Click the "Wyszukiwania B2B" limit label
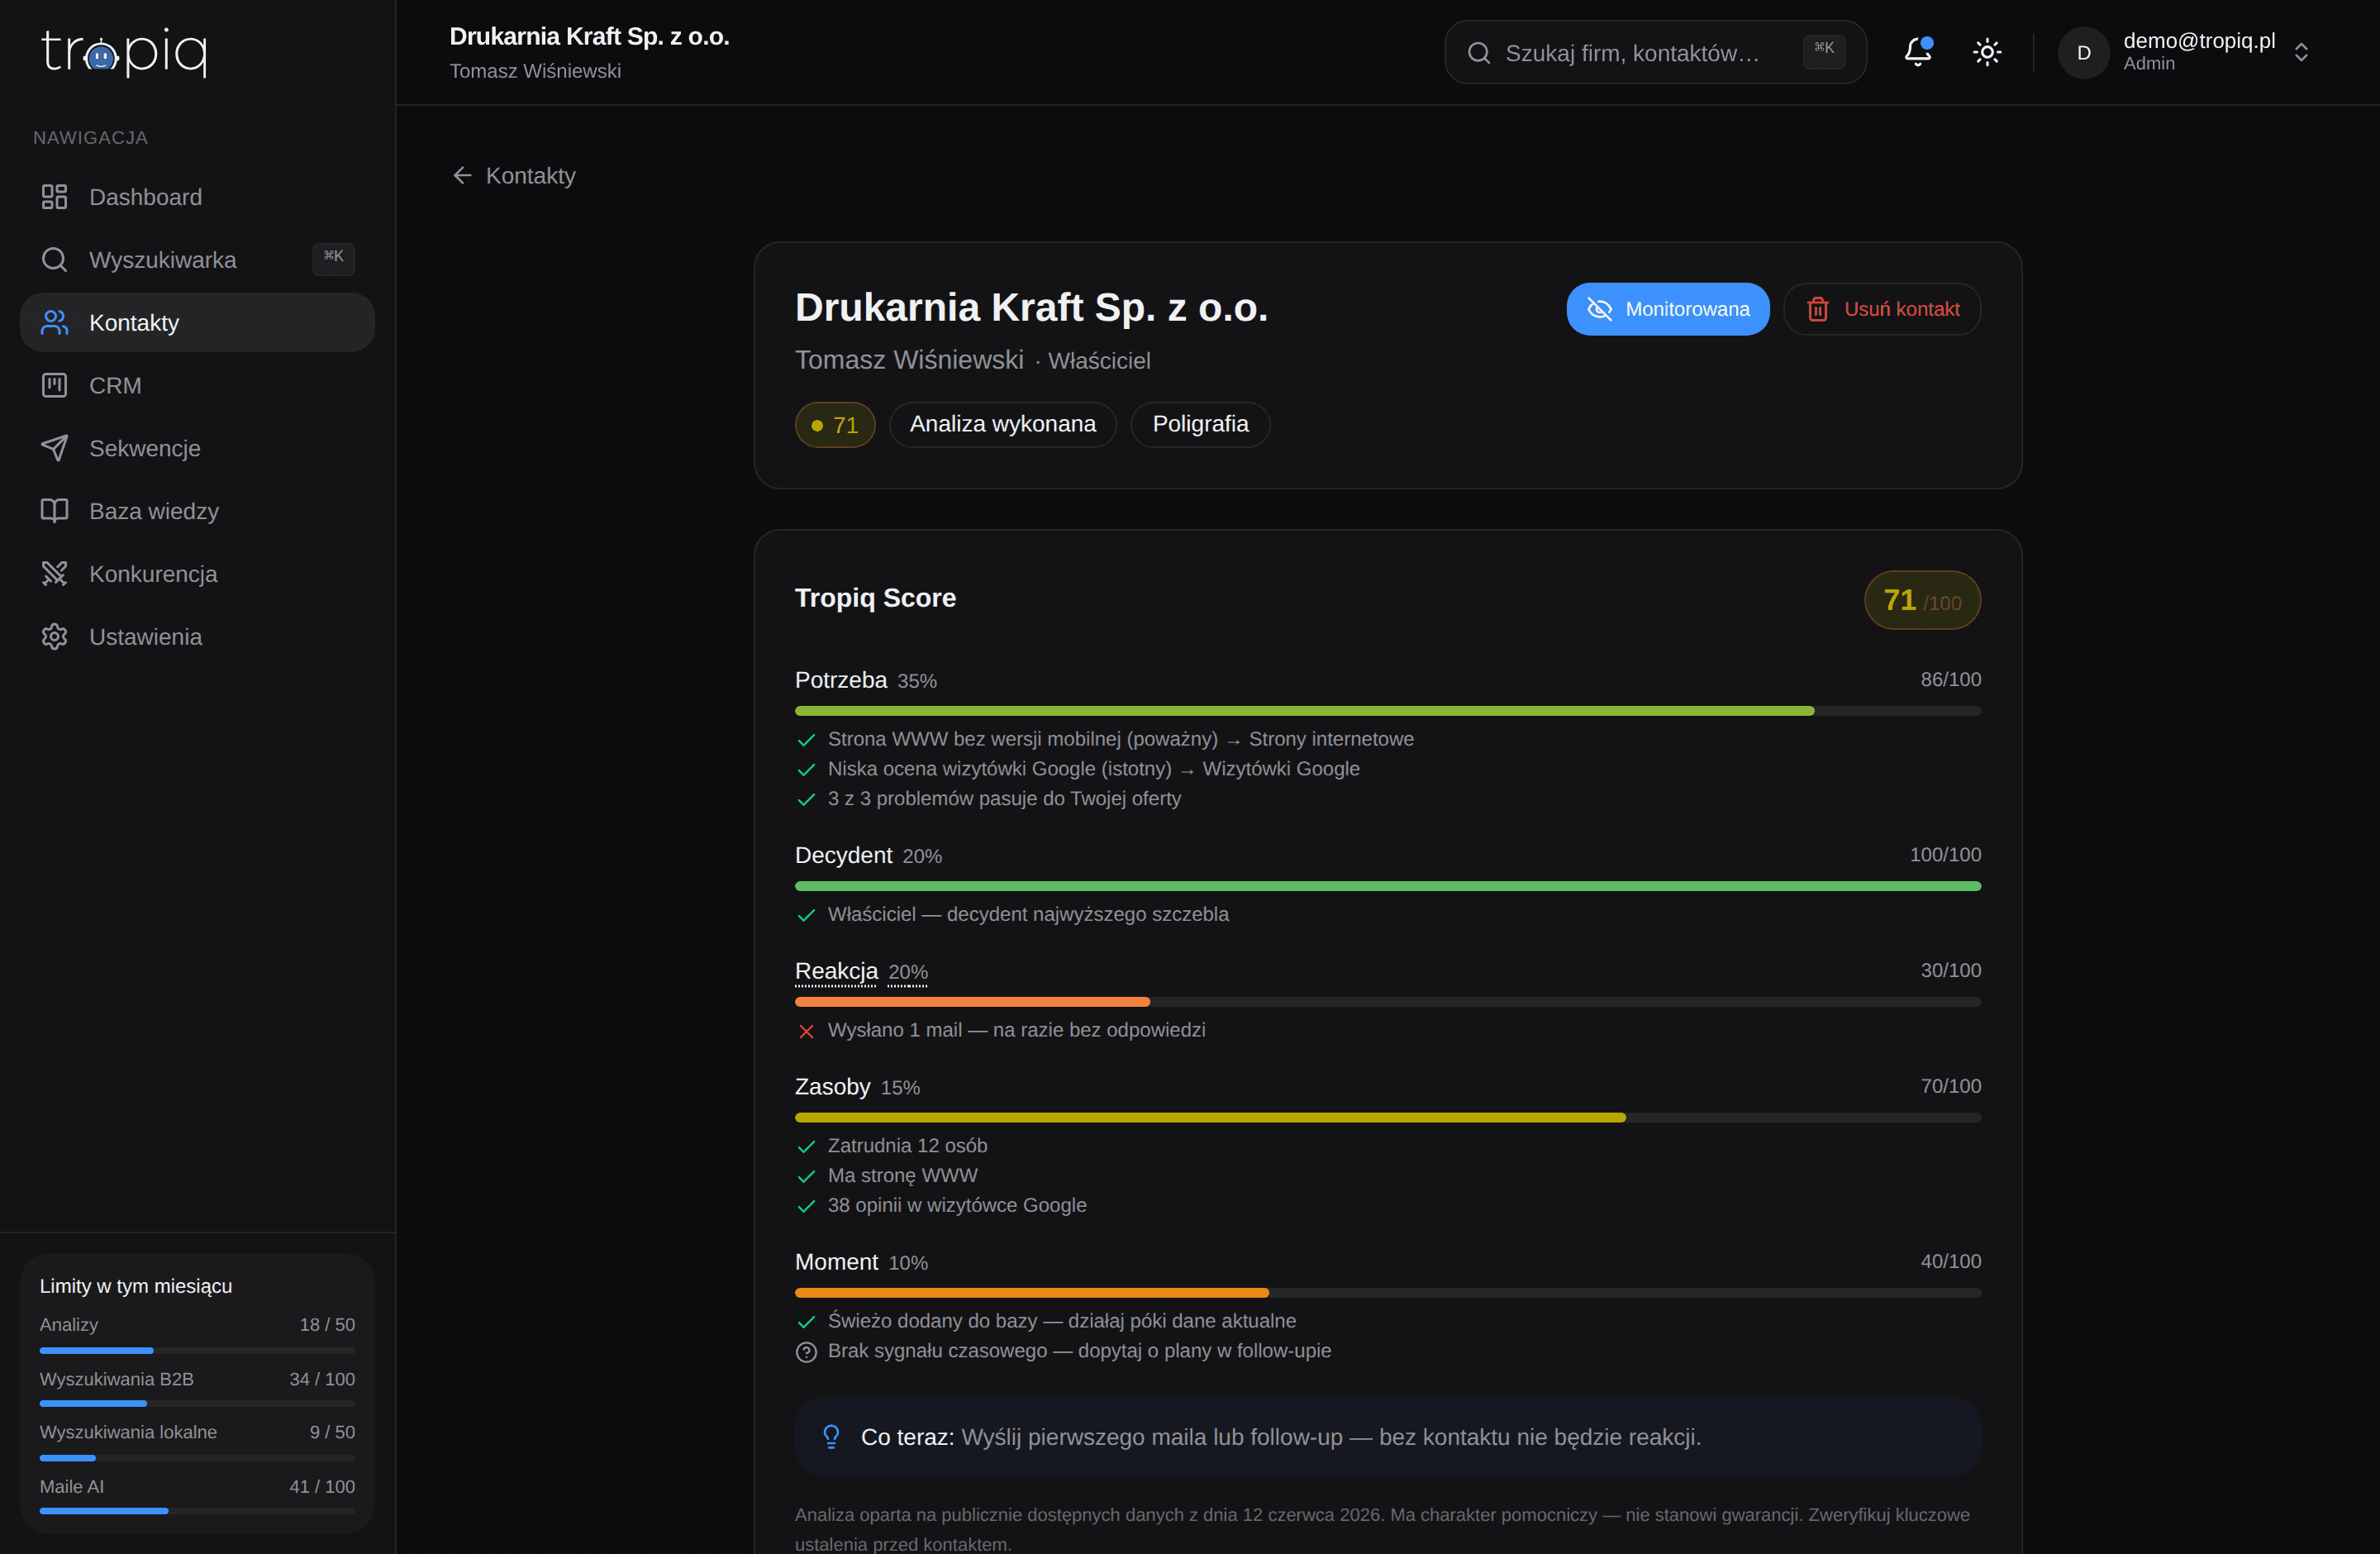Image resolution: width=2380 pixels, height=1554 pixels. pos(117,1379)
